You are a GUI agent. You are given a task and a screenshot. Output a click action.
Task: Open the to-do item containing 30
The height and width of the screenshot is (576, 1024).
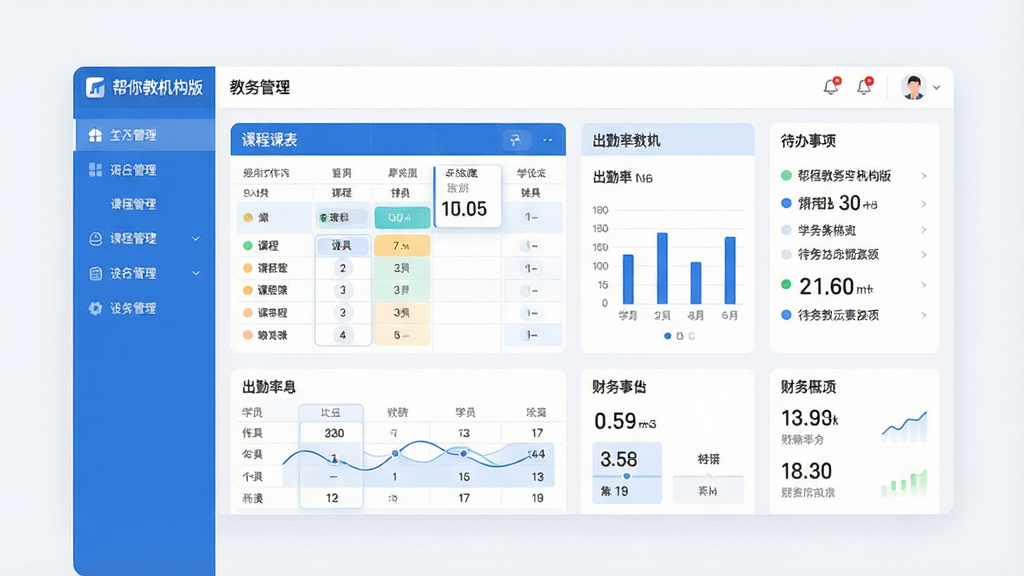854,204
